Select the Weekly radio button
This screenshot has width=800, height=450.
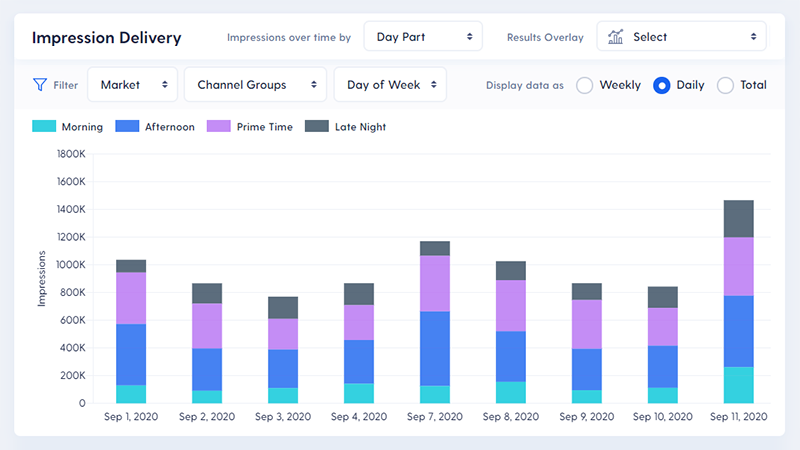tap(585, 85)
